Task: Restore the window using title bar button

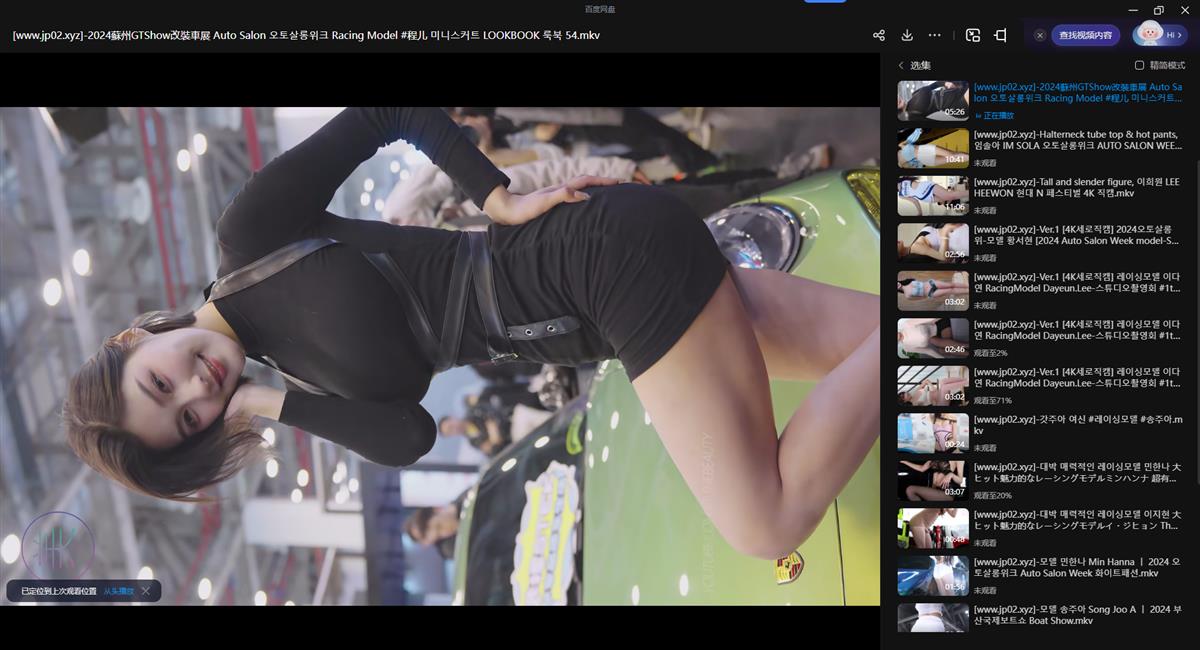Action: pyautogui.click(x=1158, y=10)
